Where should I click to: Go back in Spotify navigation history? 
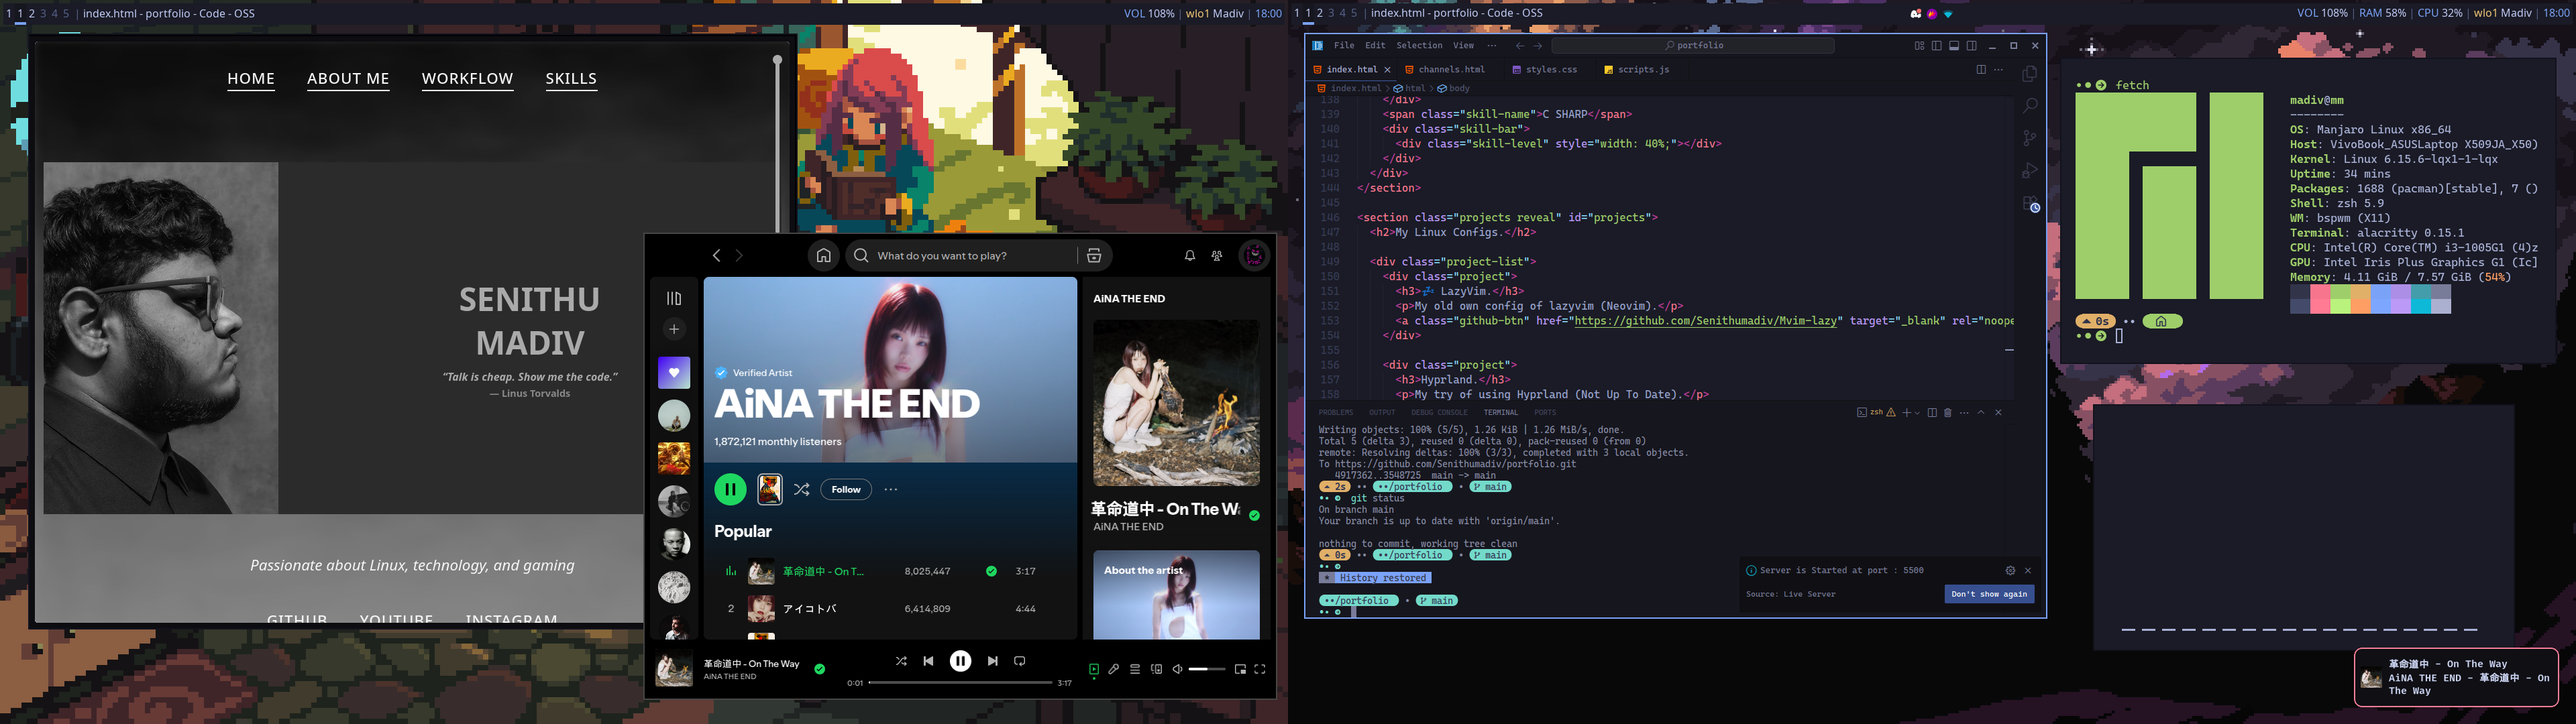tap(716, 256)
